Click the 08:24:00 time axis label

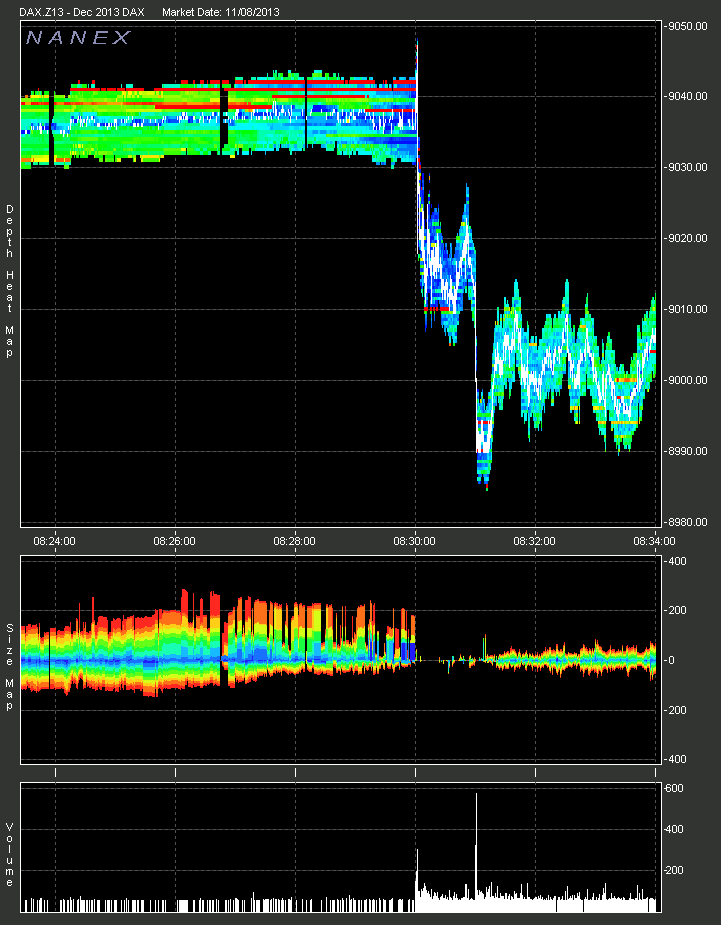tap(54, 540)
